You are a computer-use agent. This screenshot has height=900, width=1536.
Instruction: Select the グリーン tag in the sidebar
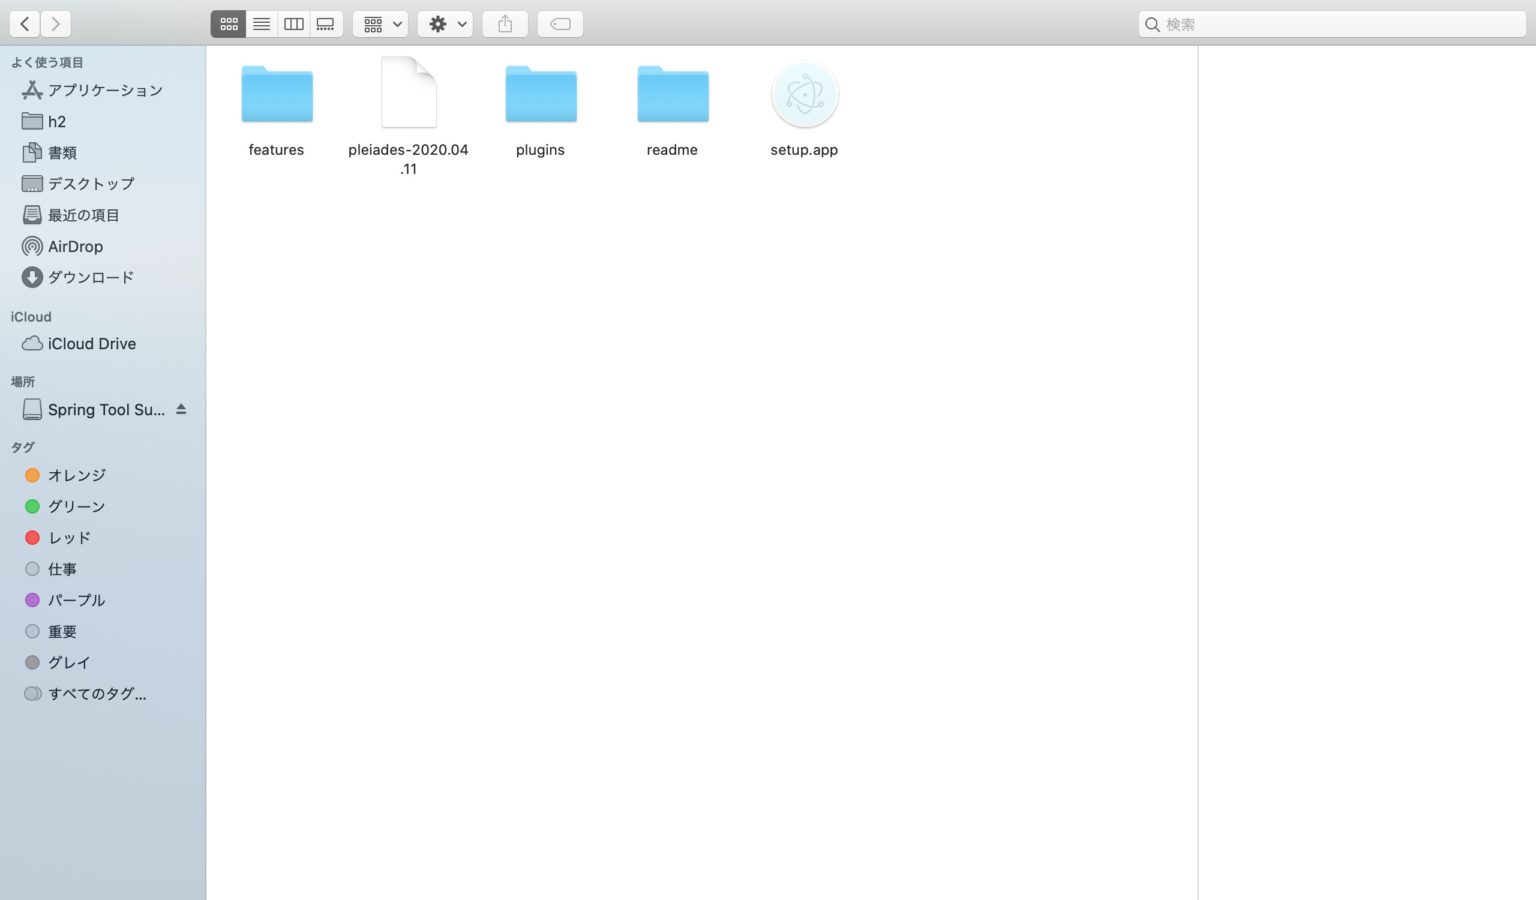[x=76, y=506]
